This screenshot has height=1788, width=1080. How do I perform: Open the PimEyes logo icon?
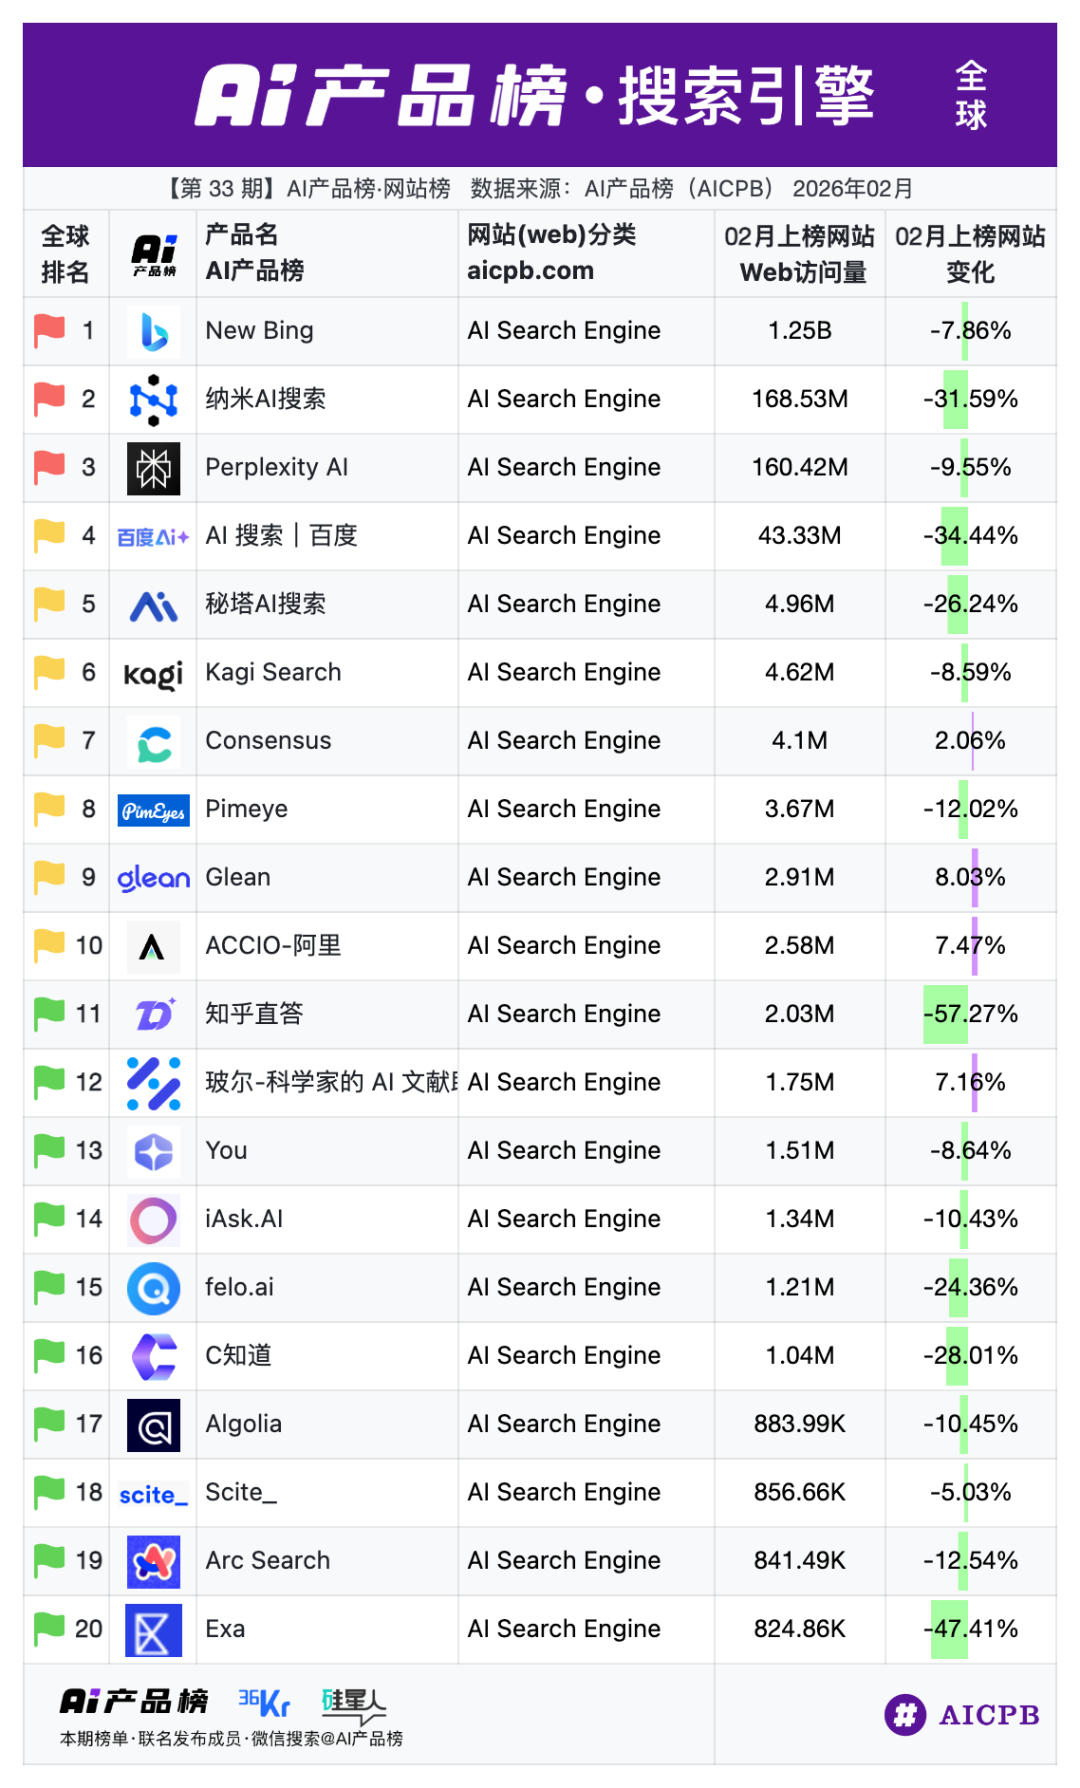click(x=154, y=810)
